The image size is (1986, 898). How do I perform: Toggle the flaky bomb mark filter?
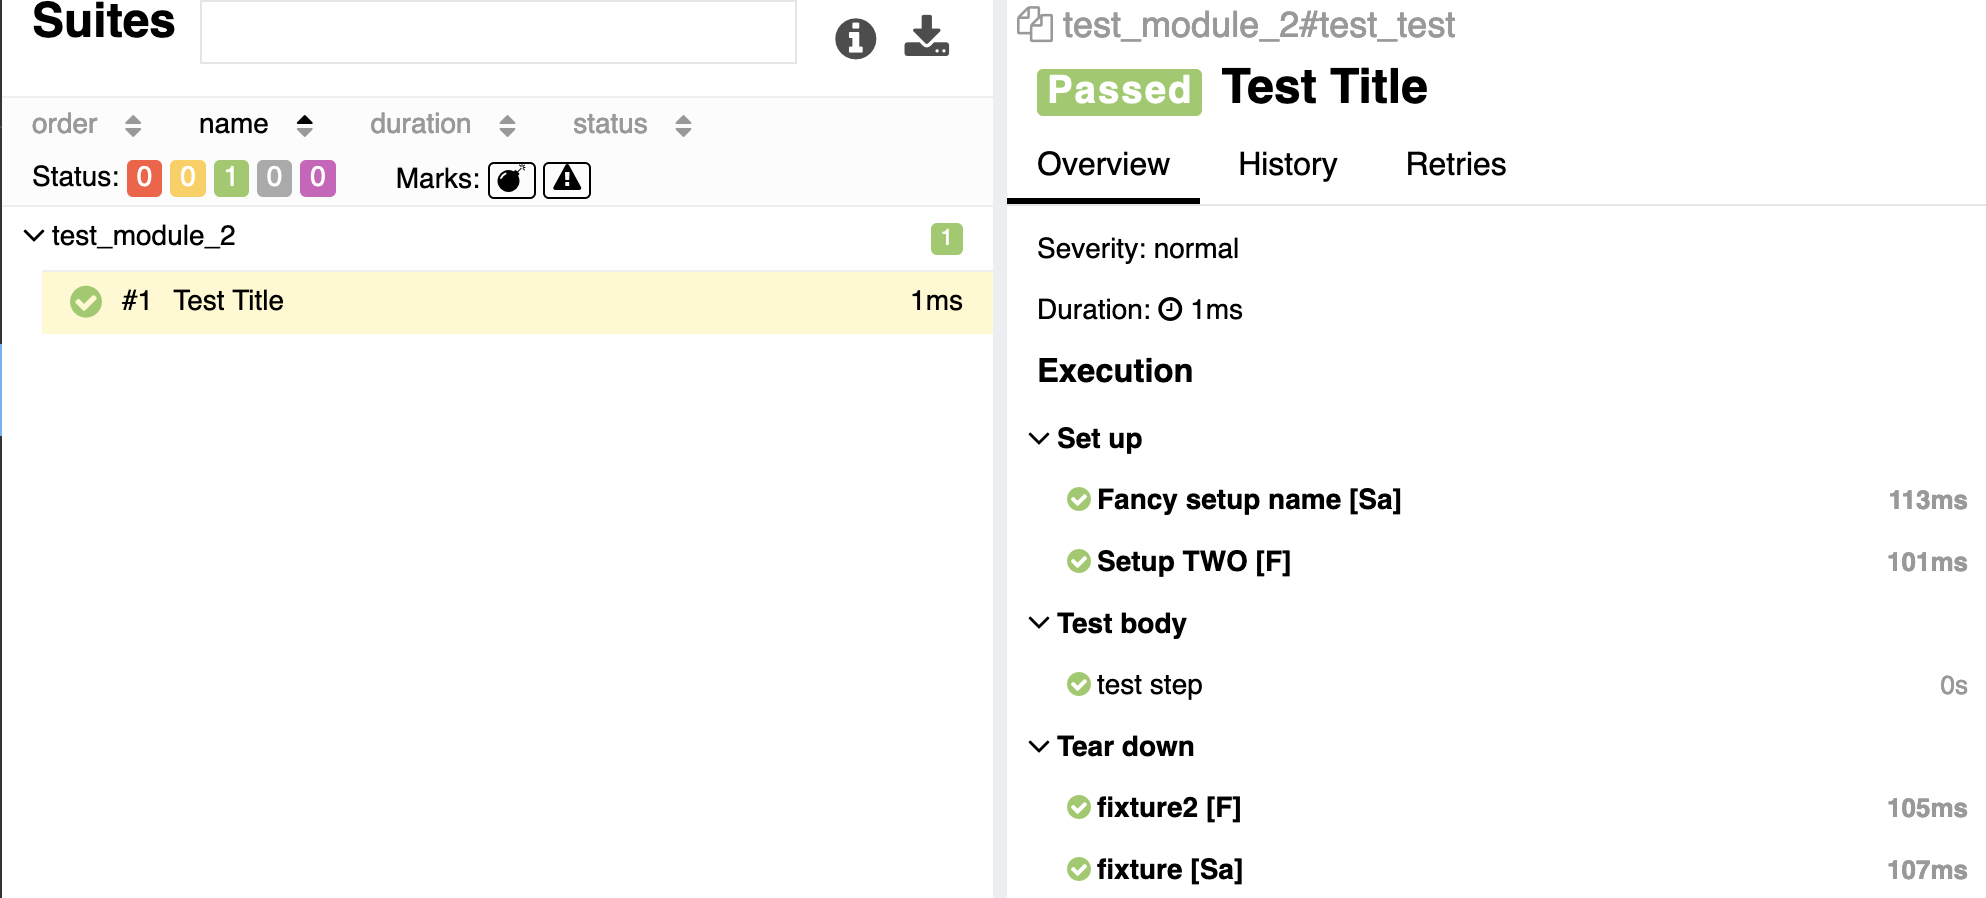(512, 180)
